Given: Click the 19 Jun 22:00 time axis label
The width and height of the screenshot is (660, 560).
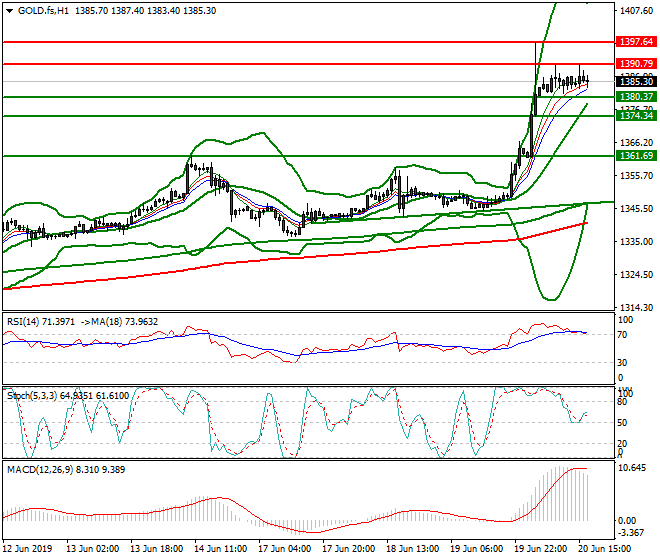Looking at the screenshot, I should click(541, 549).
